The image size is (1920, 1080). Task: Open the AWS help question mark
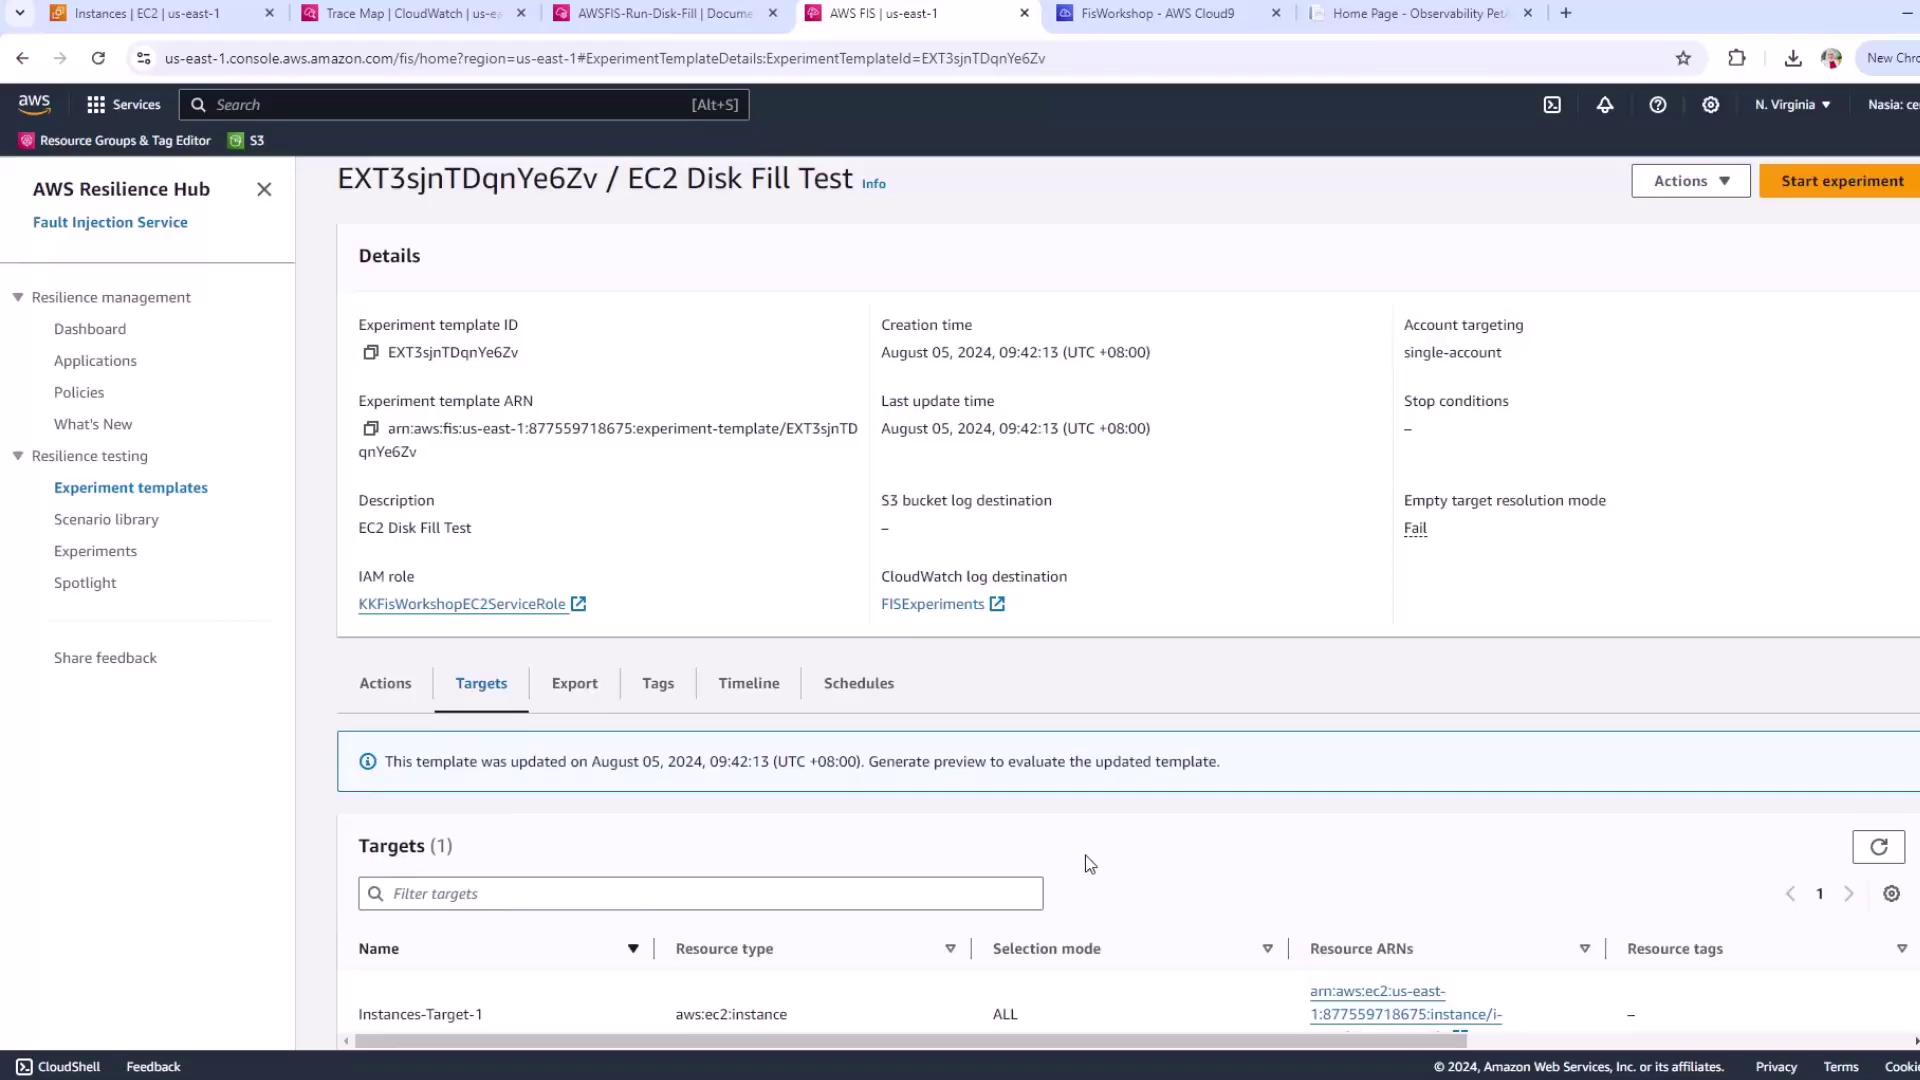pyautogui.click(x=1658, y=105)
